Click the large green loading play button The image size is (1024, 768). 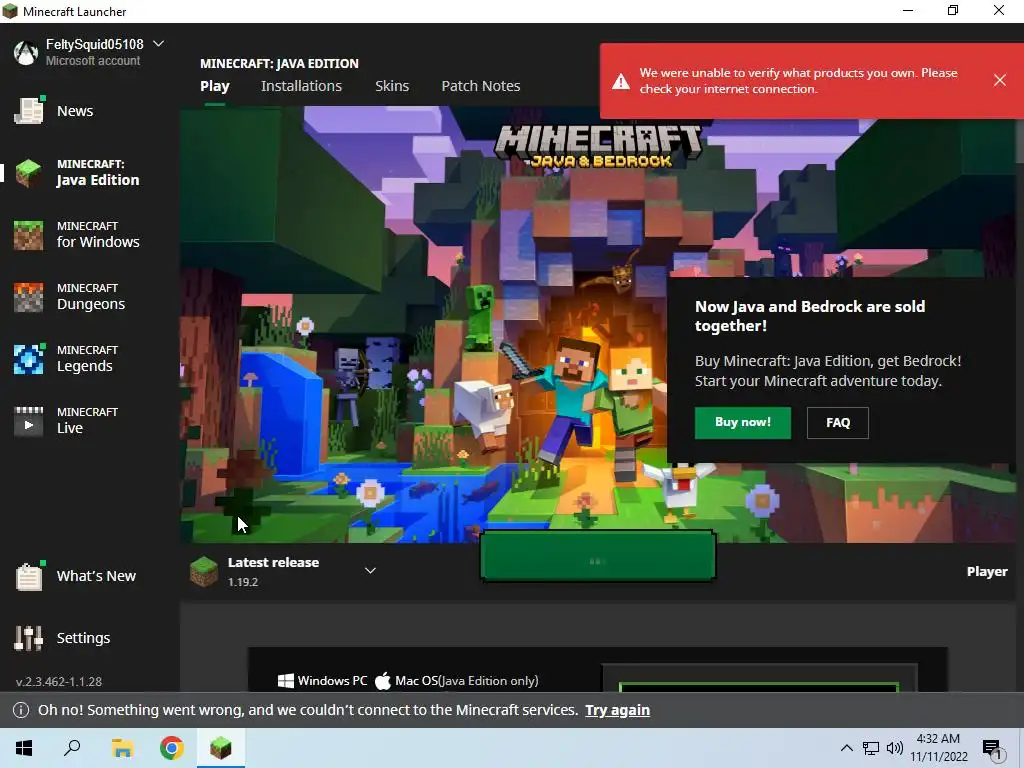(598, 556)
